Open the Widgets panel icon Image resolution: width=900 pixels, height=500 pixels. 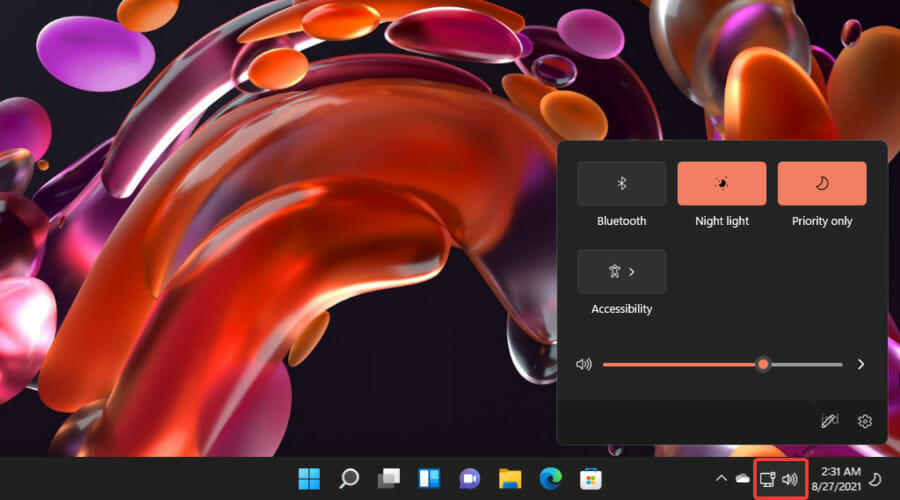pyautogui.click(x=429, y=479)
